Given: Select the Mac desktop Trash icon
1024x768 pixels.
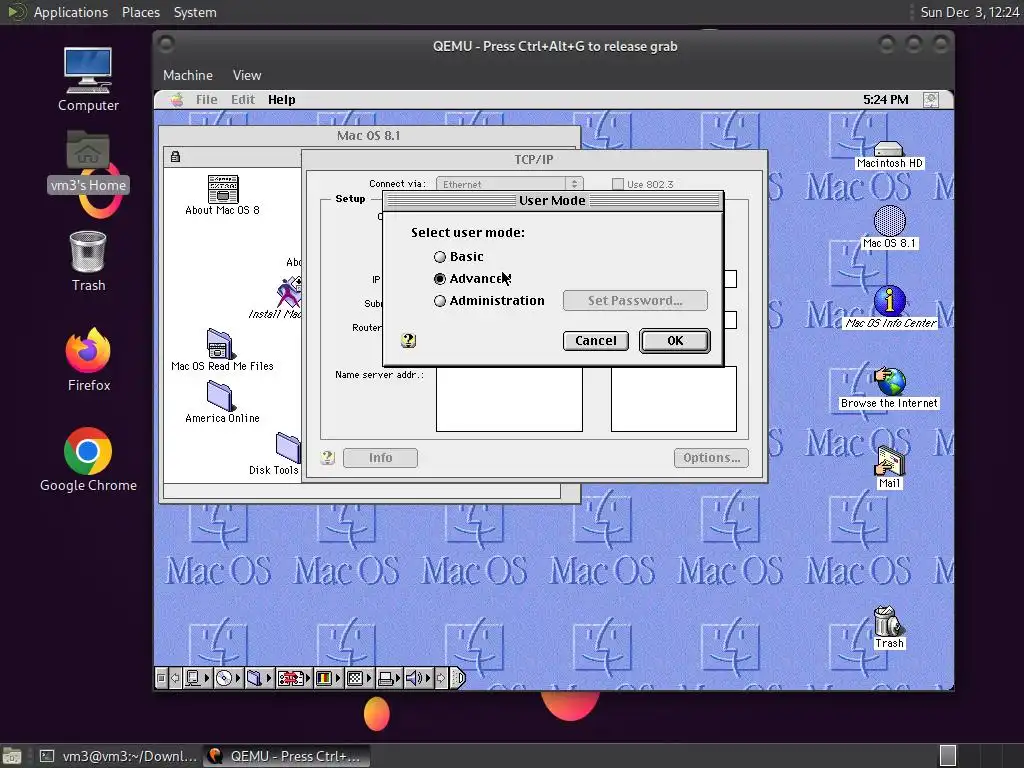Looking at the screenshot, I should click(889, 627).
